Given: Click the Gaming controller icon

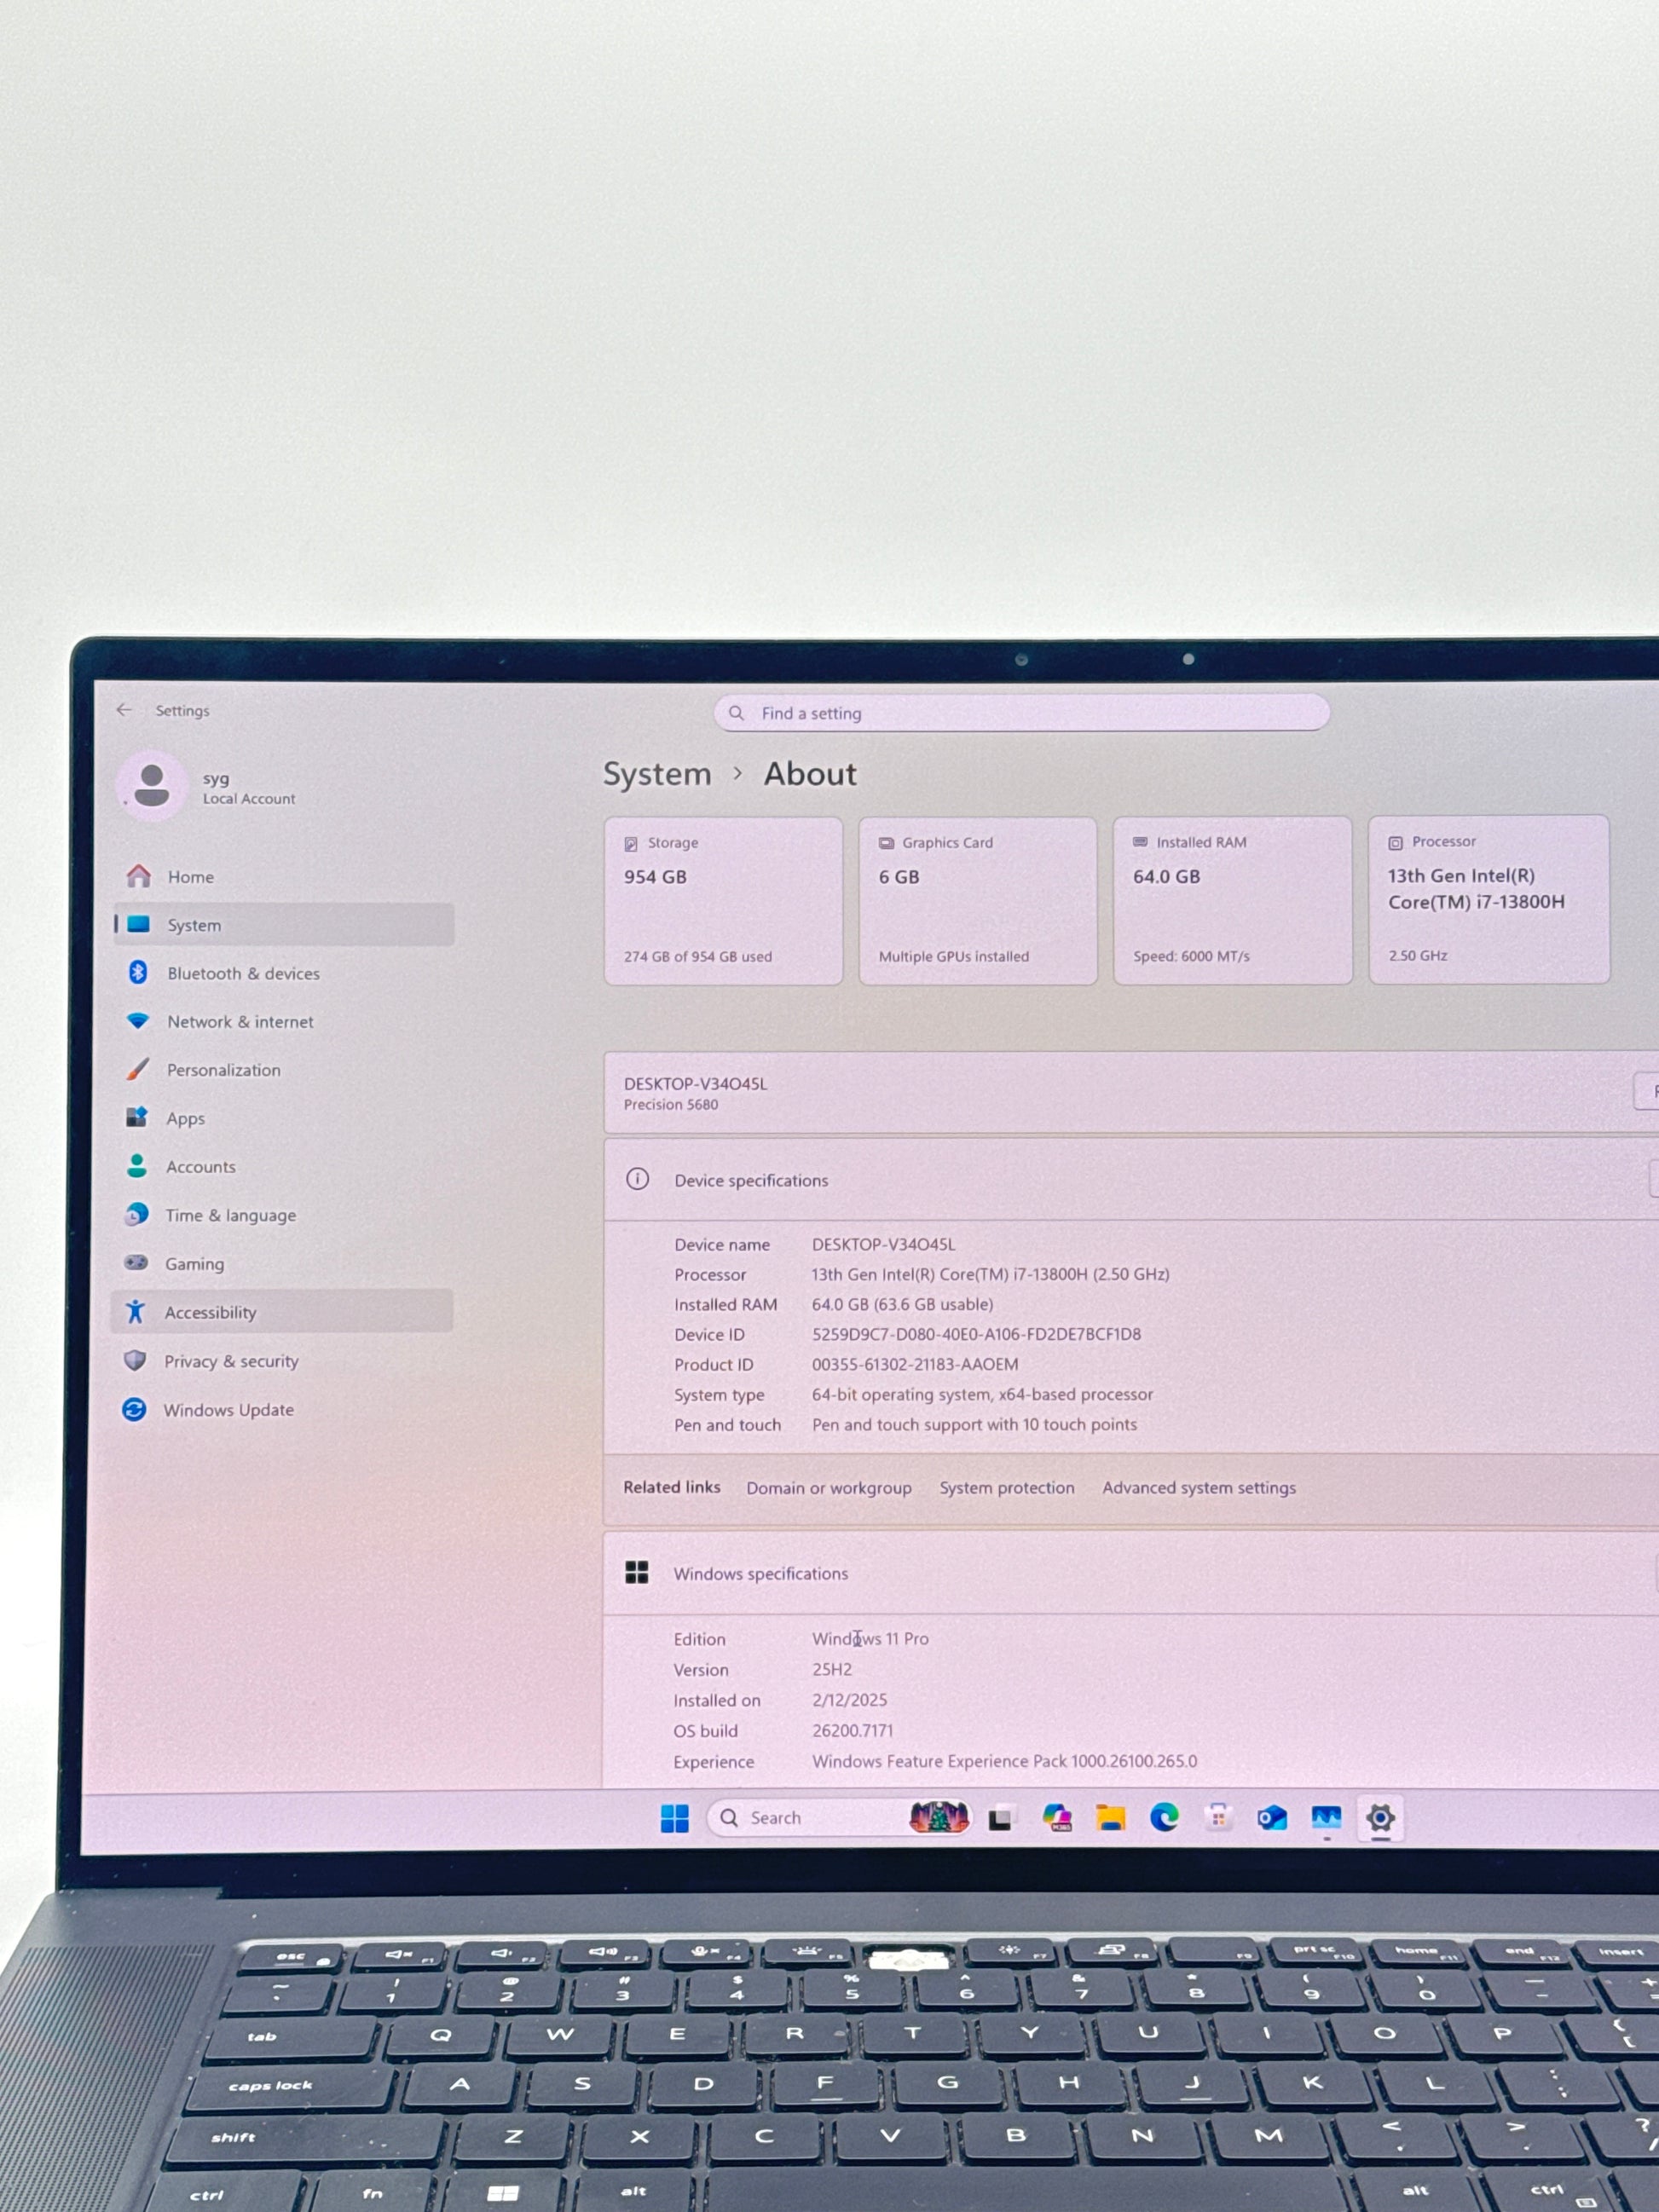Looking at the screenshot, I should (136, 1263).
